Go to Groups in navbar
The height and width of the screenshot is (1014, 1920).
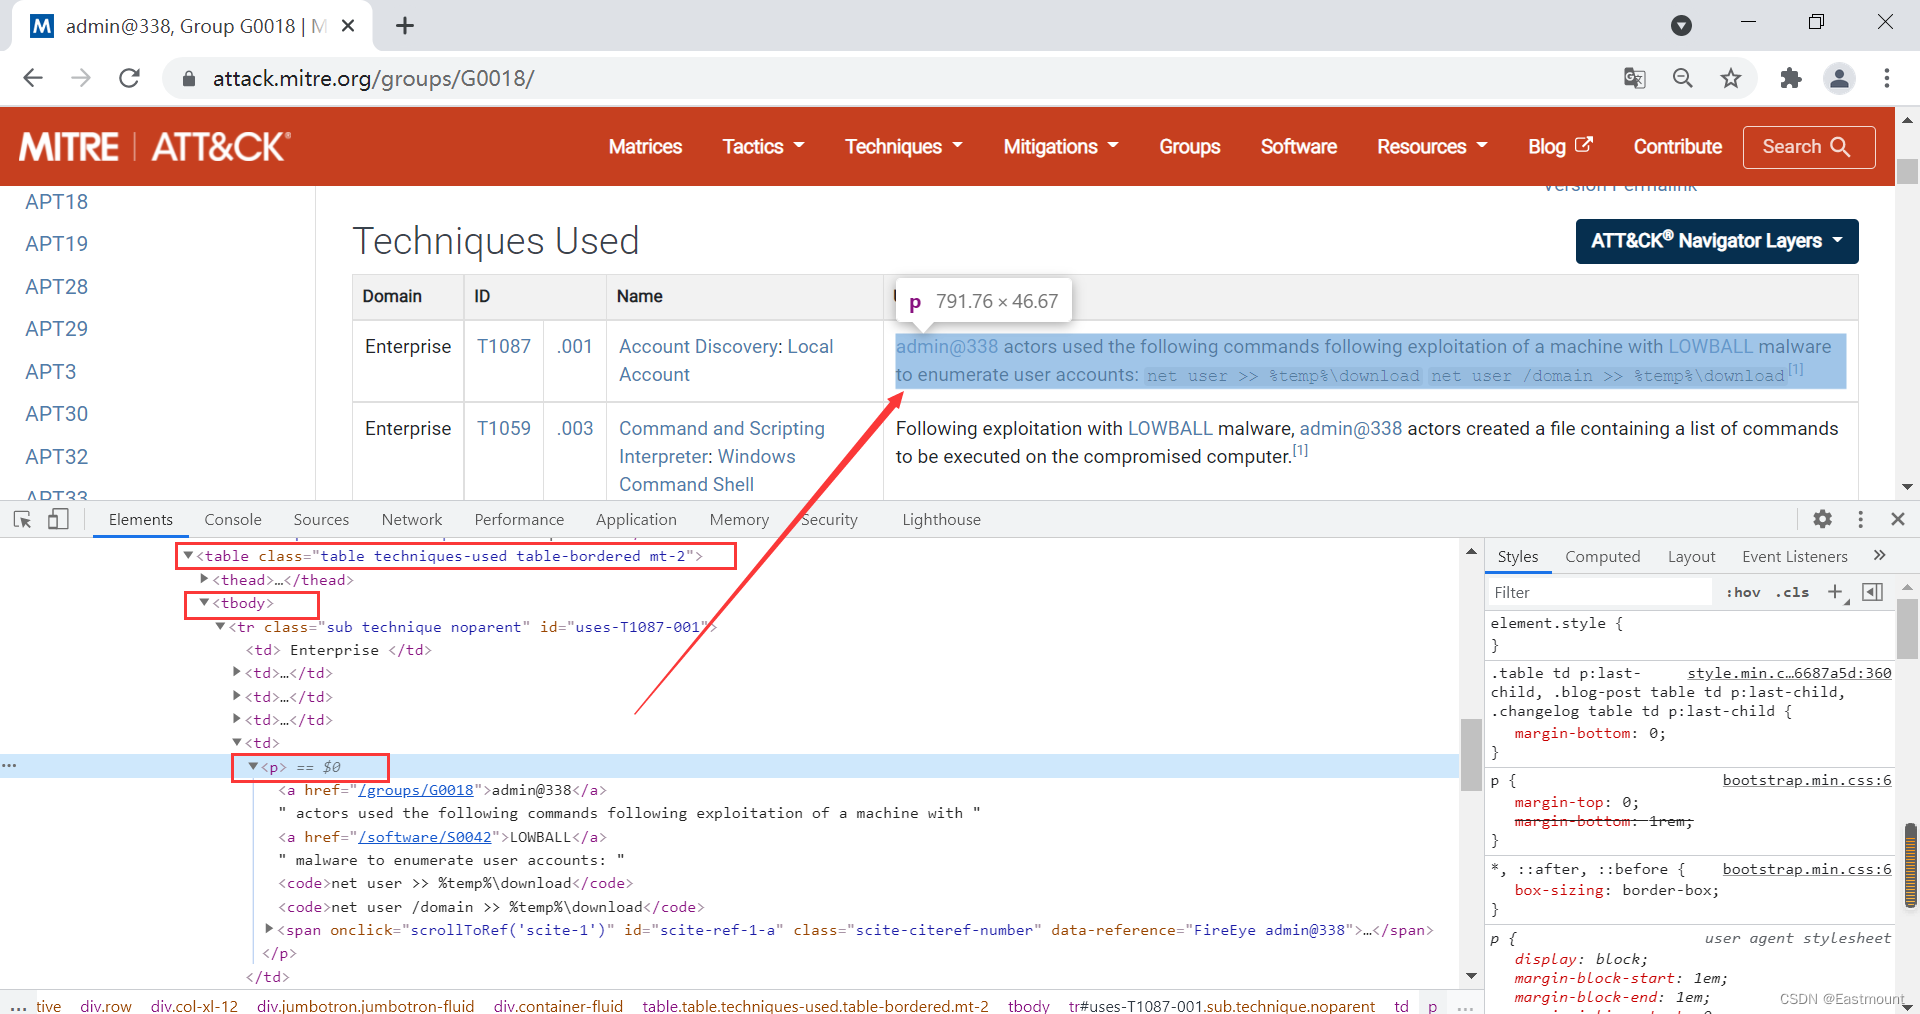[x=1190, y=147]
